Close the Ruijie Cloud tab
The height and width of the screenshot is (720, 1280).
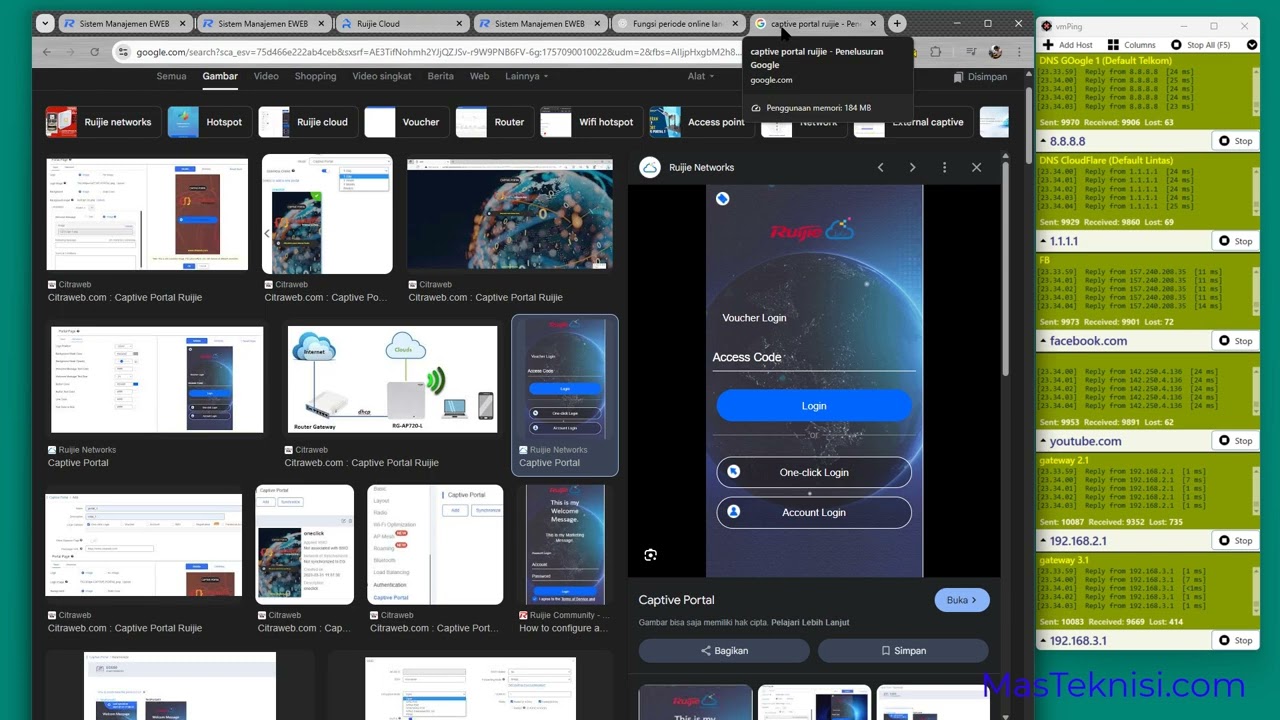457,23
